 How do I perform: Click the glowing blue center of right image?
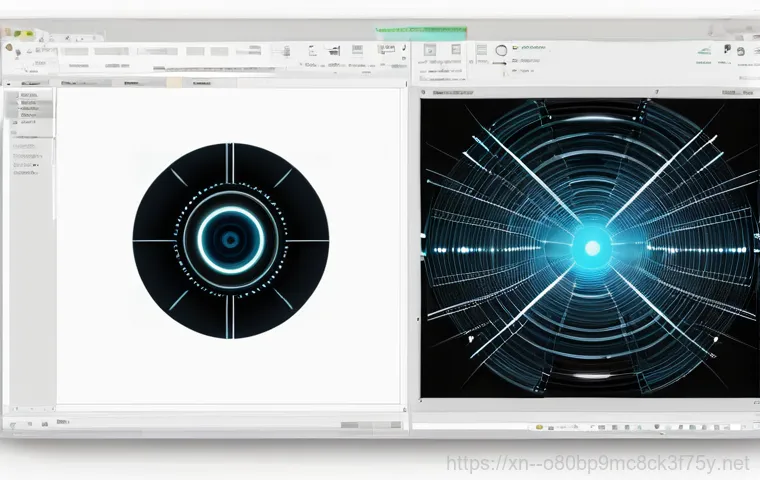pyautogui.click(x=591, y=247)
